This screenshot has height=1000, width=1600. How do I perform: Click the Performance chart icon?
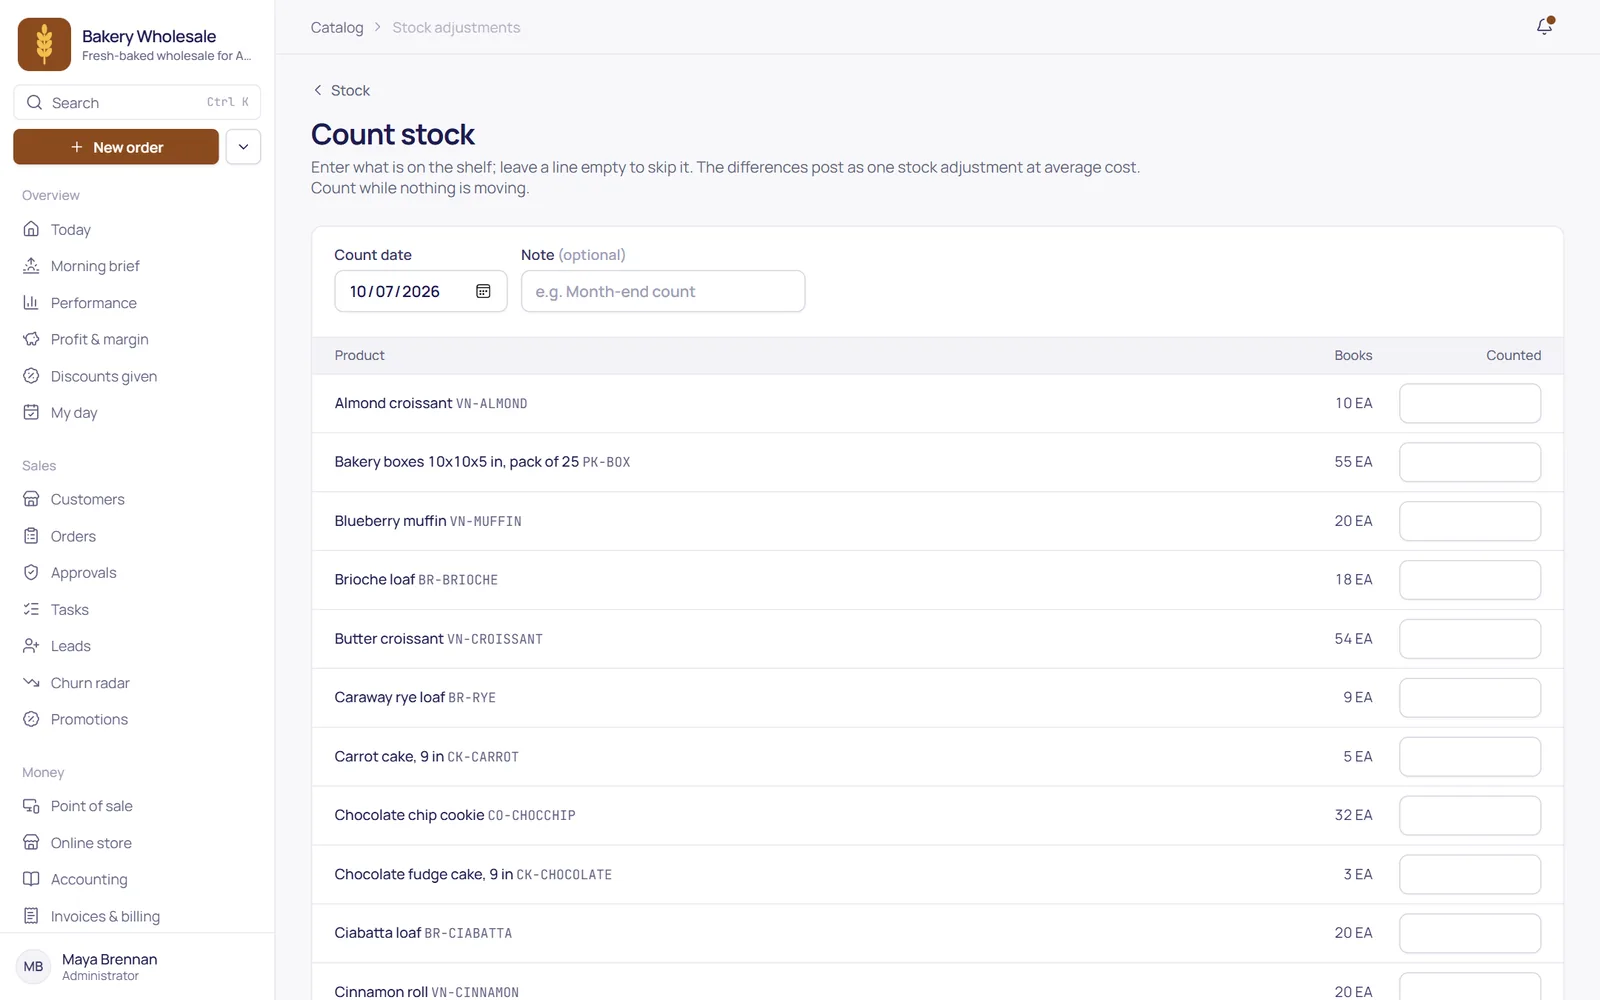31,302
